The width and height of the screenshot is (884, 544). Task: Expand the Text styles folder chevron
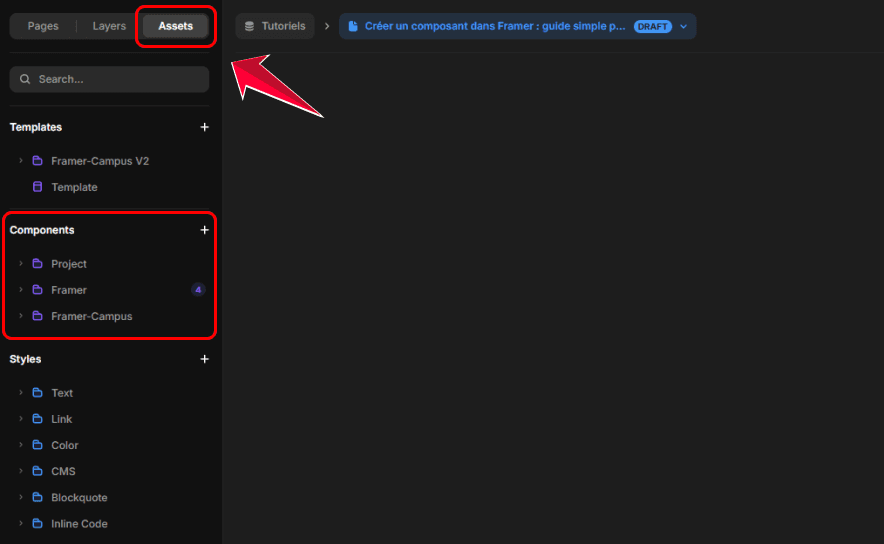coord(21,392)
